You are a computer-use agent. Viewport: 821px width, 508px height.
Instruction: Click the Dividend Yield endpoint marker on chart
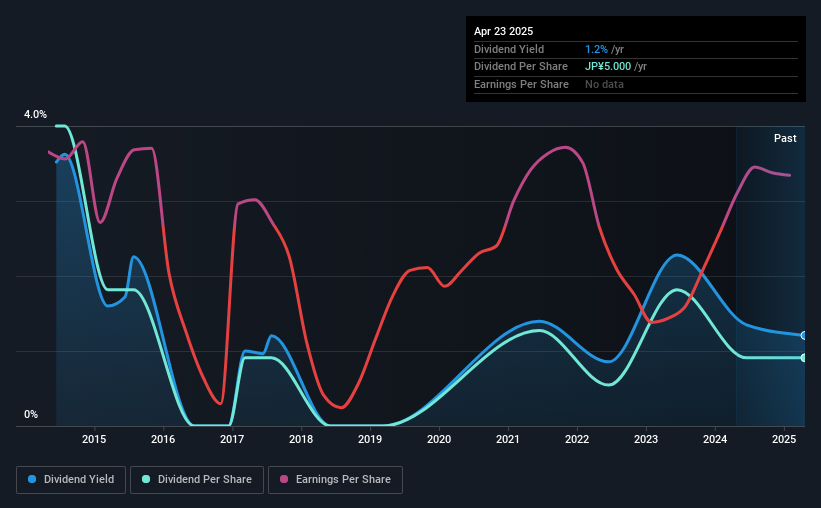click(803, 335)
